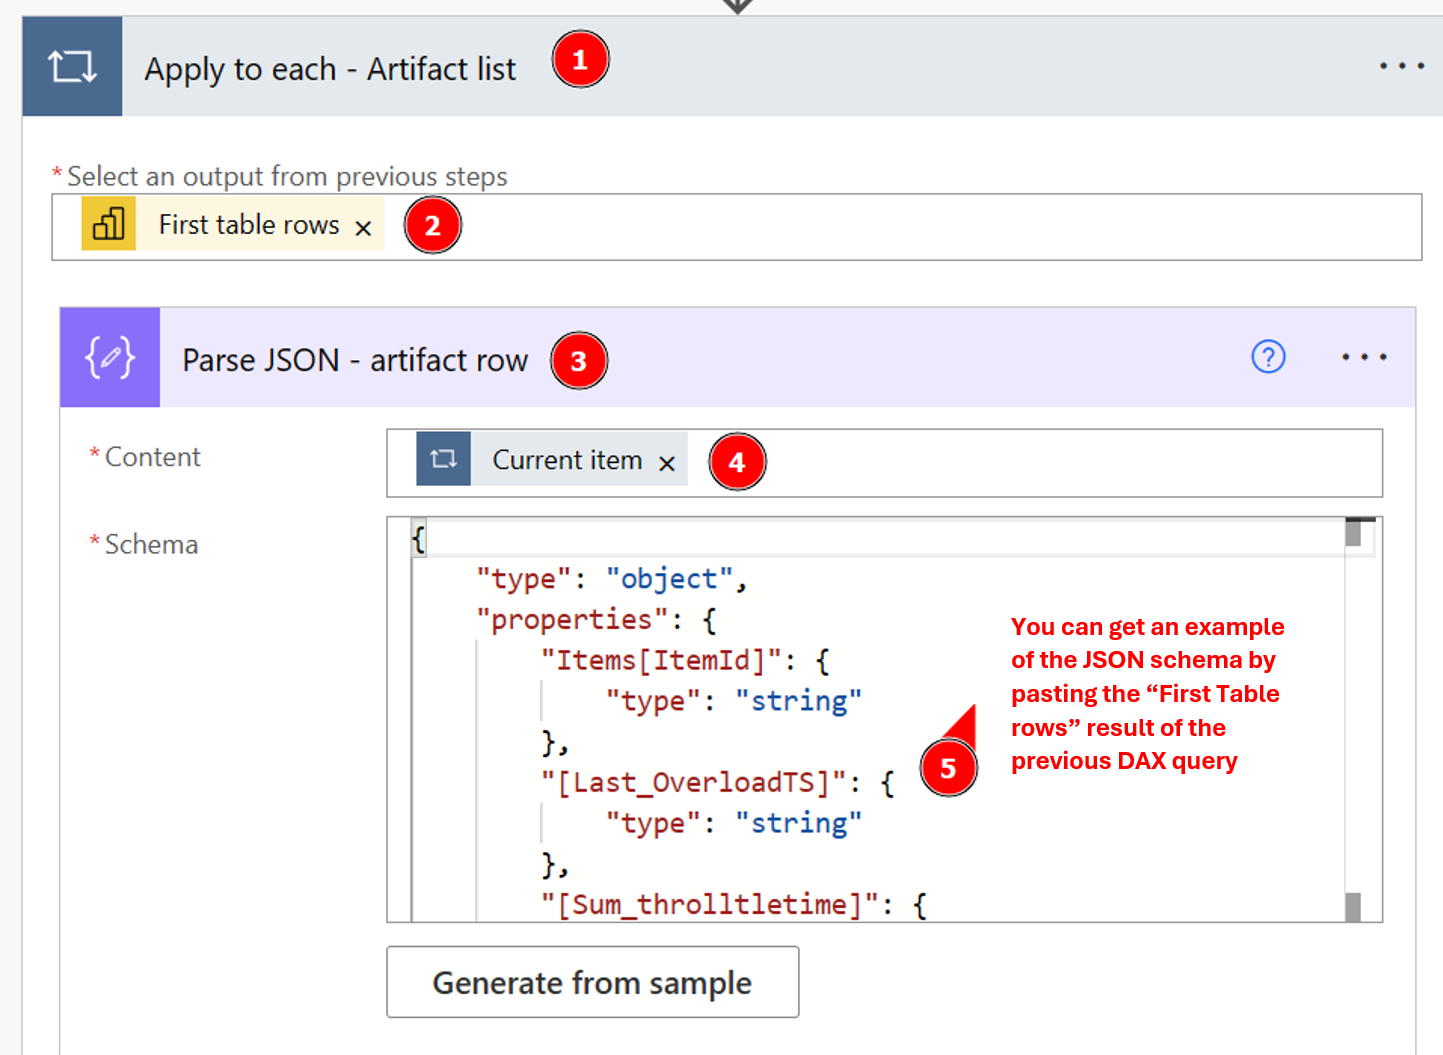The height and width of the screenshot is (1055, 1443).
Task: Click red annotation marker number 1
Action: tap(580, 60)
